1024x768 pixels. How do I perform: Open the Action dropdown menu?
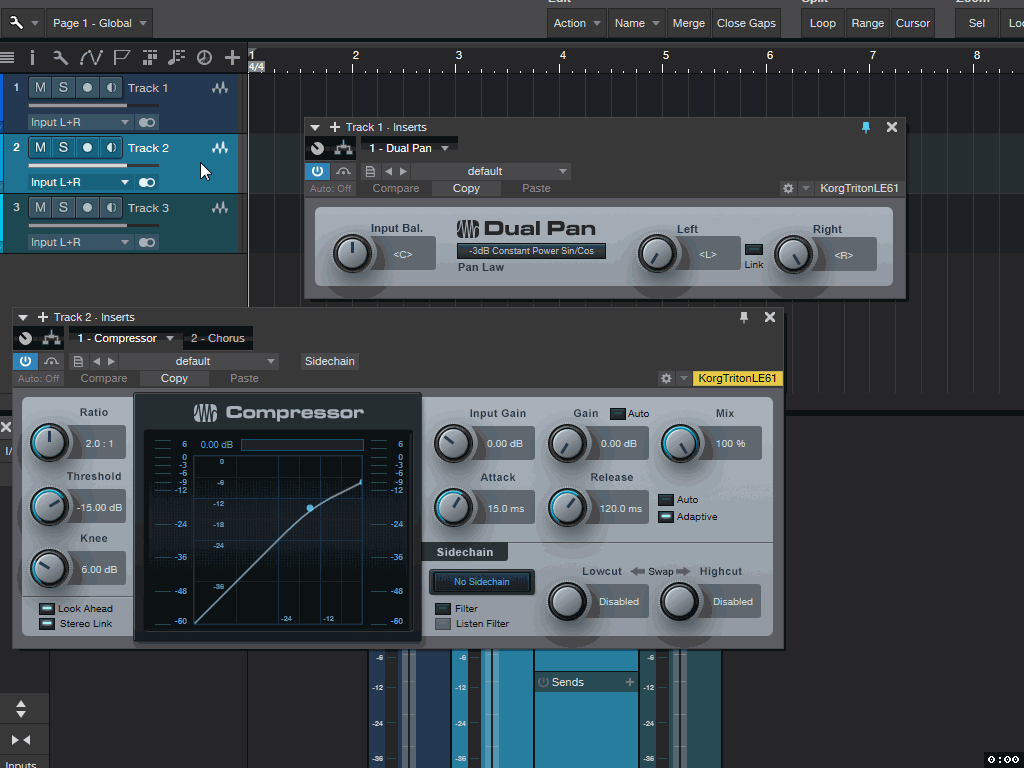click(x=577, y=23)
